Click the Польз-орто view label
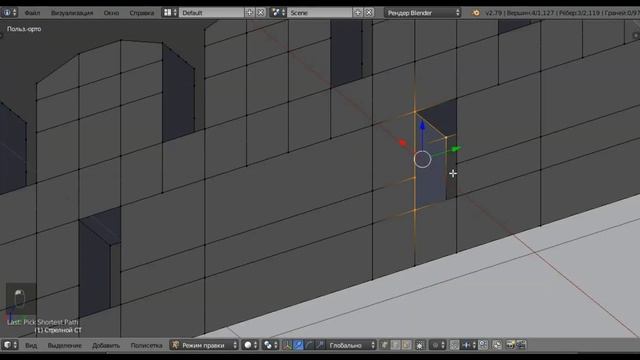Viewport: 640px width, 360px height. 24,29
